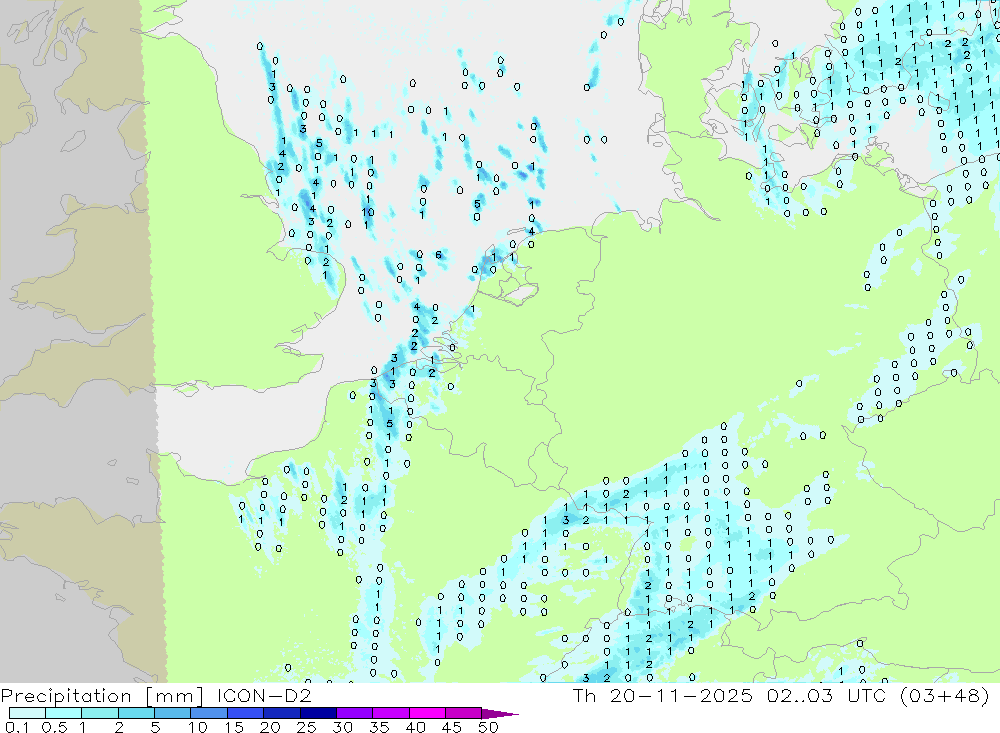Viewport: 1000px width, 733px height.
Task: Click the legend swatch between 20 and 25
Action: [x=282, y=713]
